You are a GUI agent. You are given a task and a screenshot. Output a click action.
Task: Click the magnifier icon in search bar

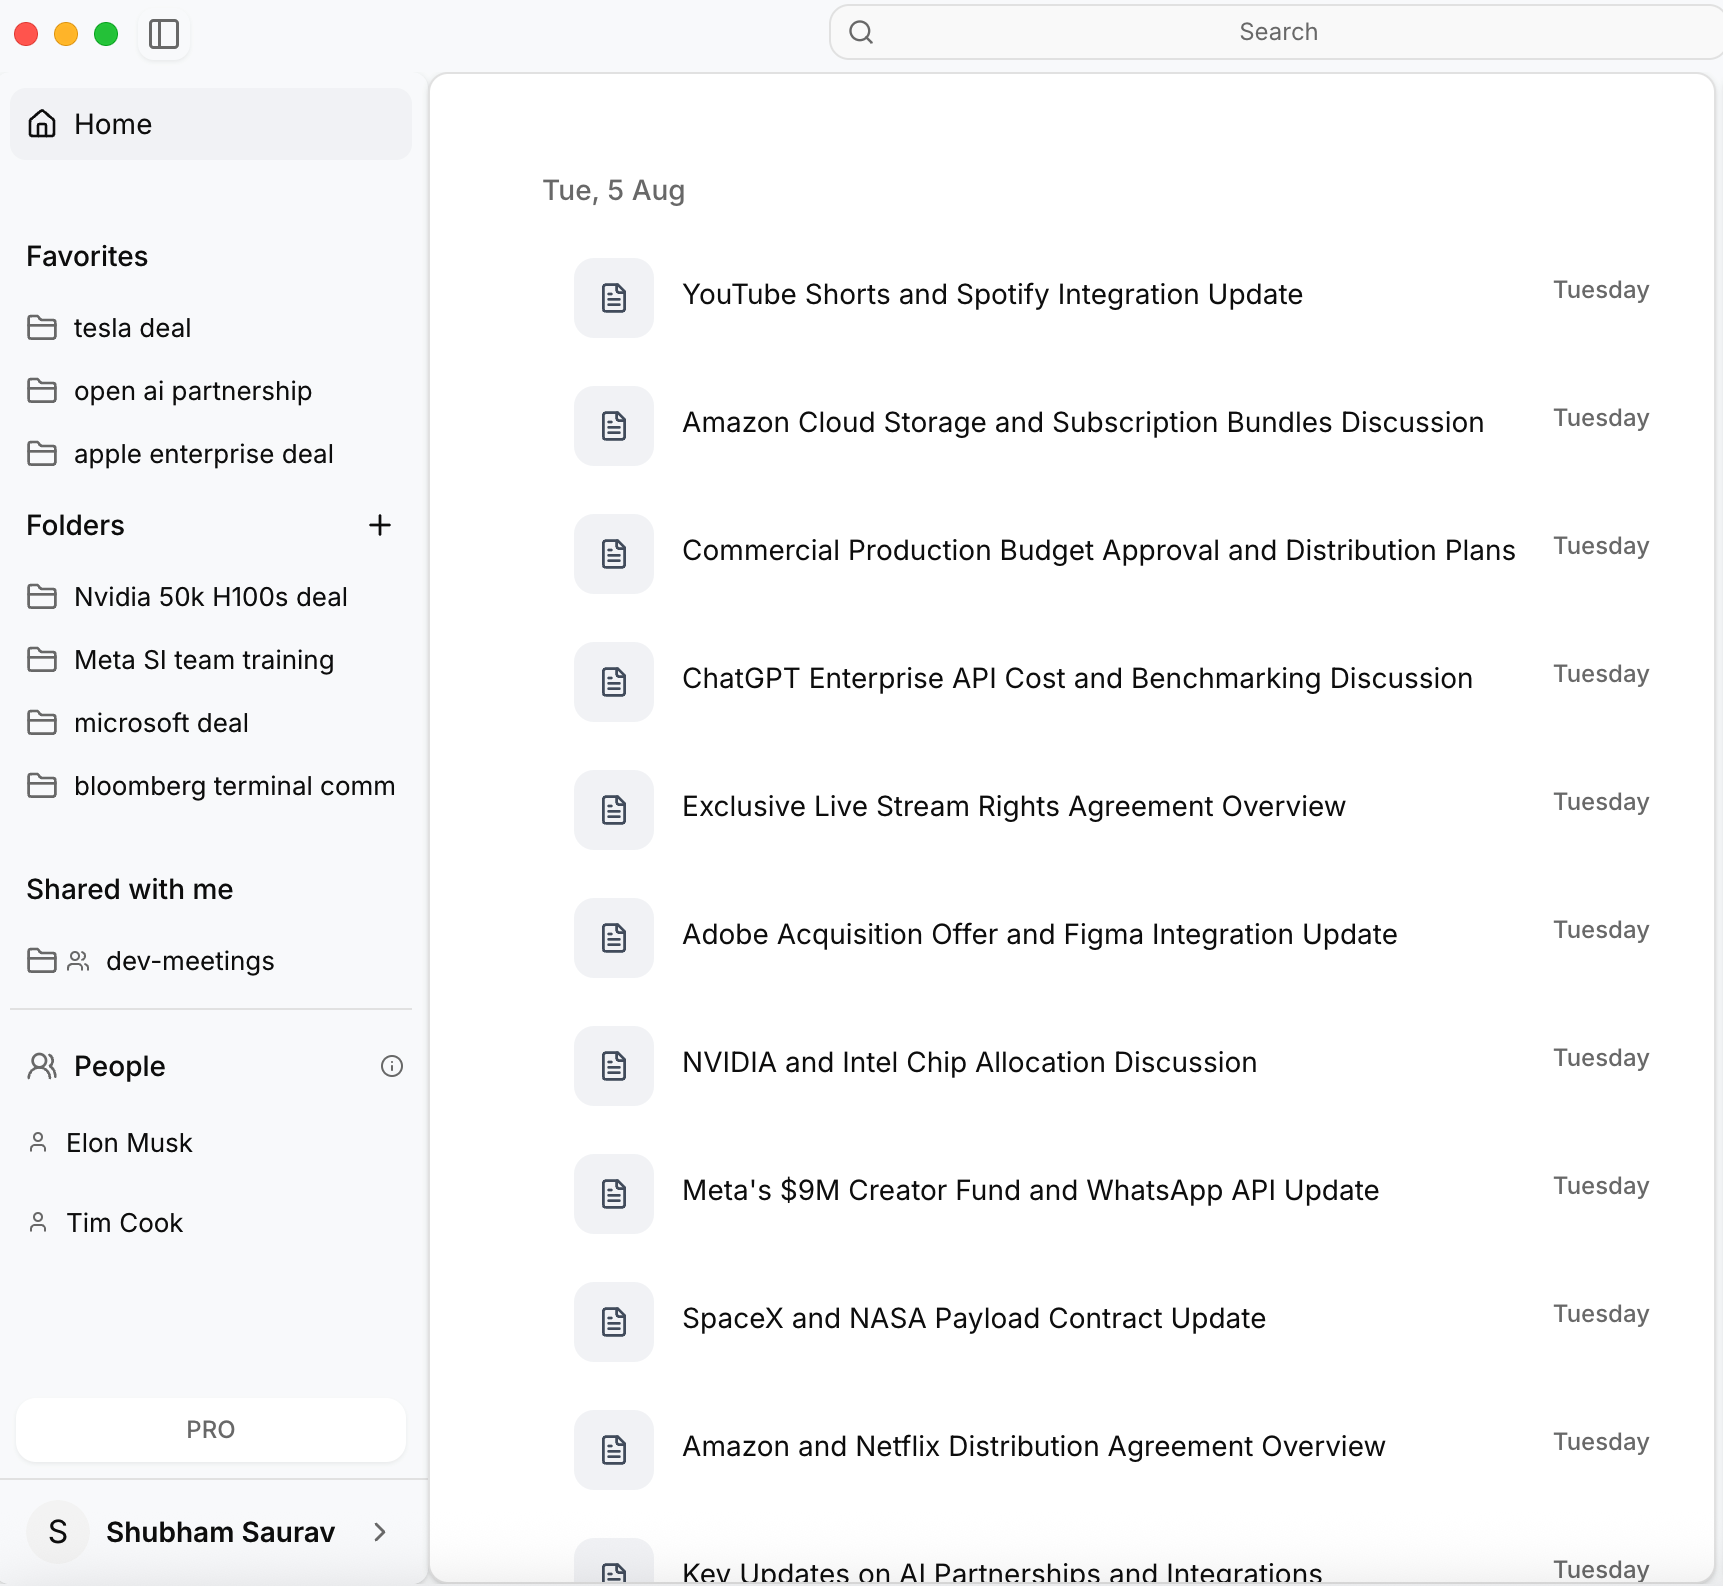pyautogui.click(x=861, y=32)
